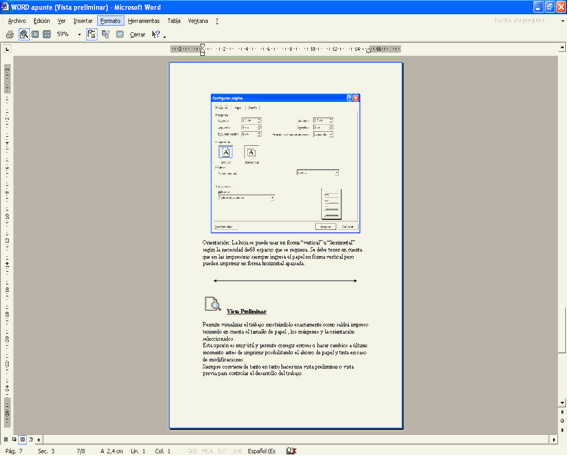
Task: Go to next page double-arrow button
Action: click(562, 430)
